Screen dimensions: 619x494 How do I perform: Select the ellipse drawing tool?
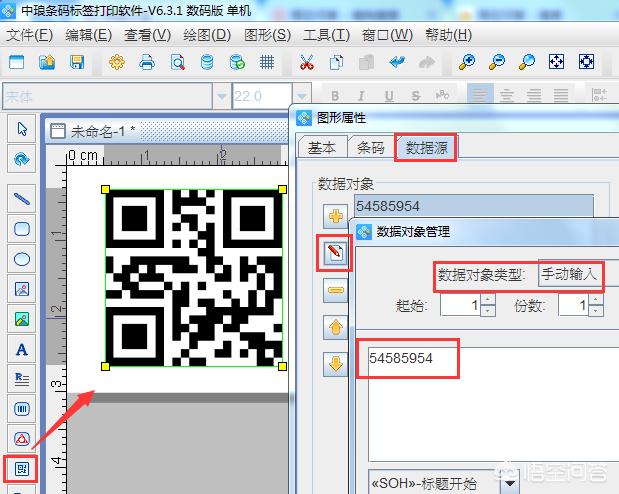pos(22,259)
